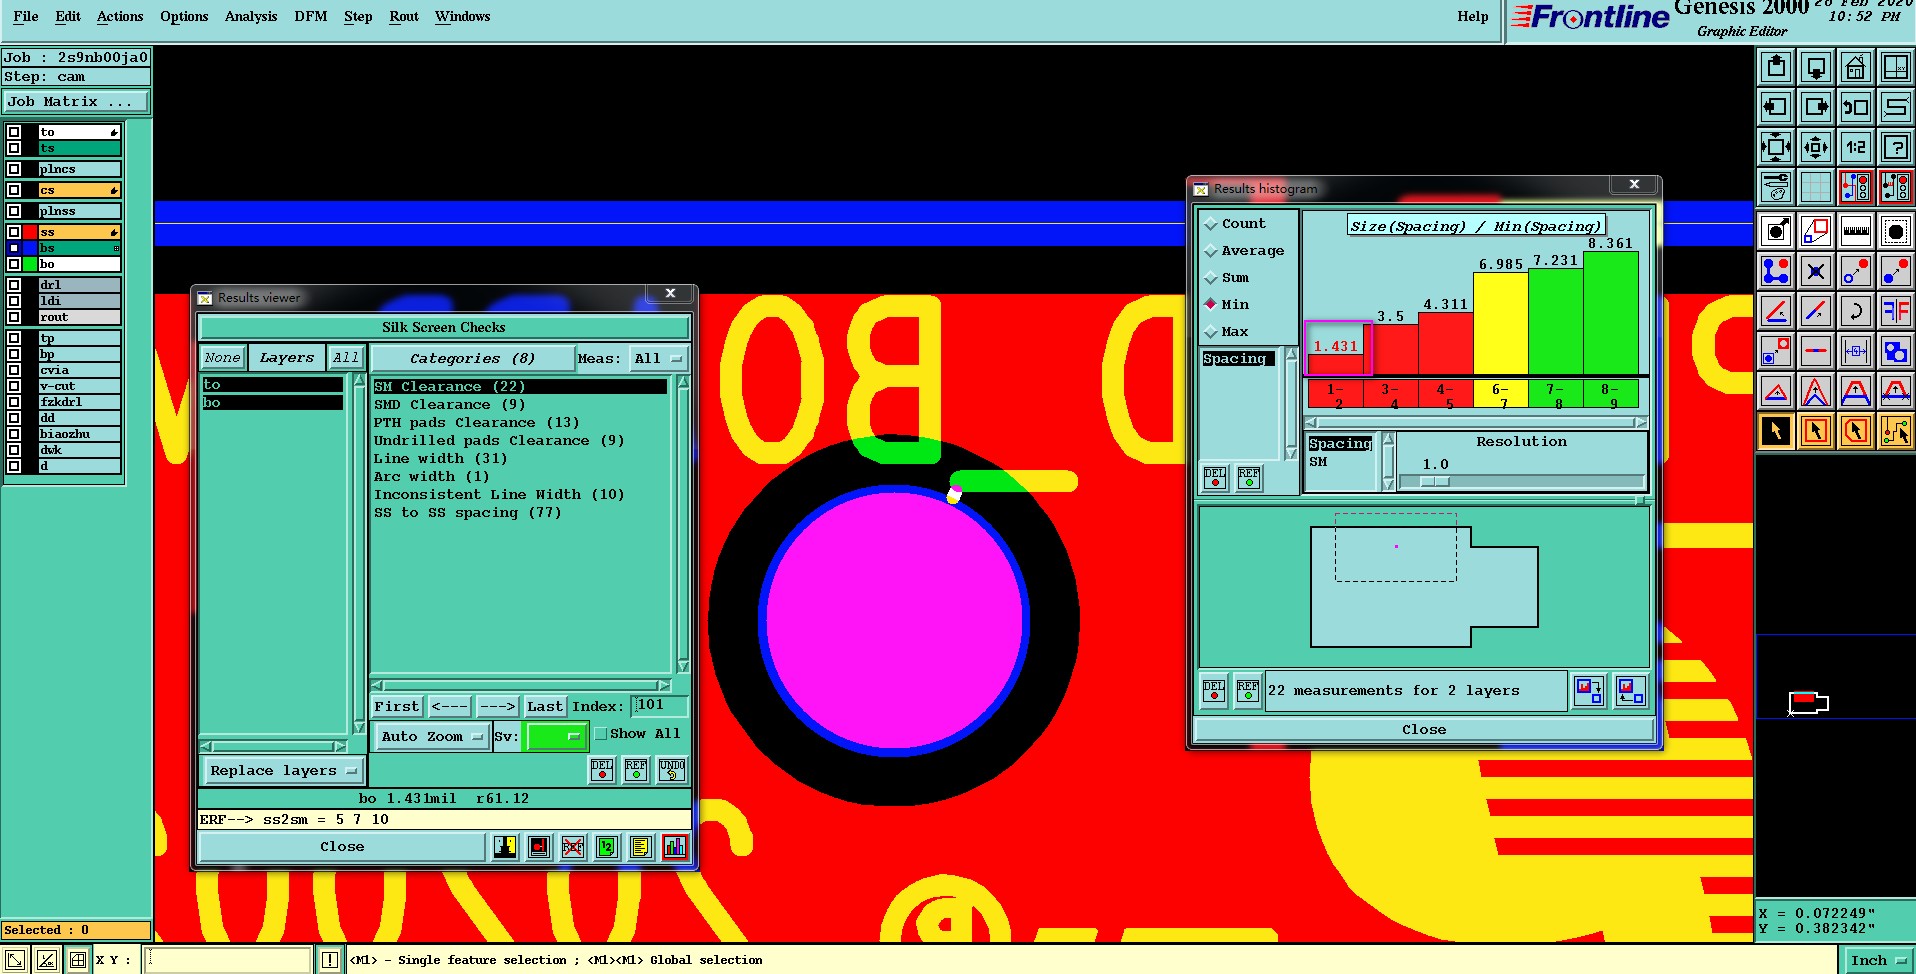Toggle the checkbox for layer plncs
This screenshot has height=974, width=1916.
(14, 169)
